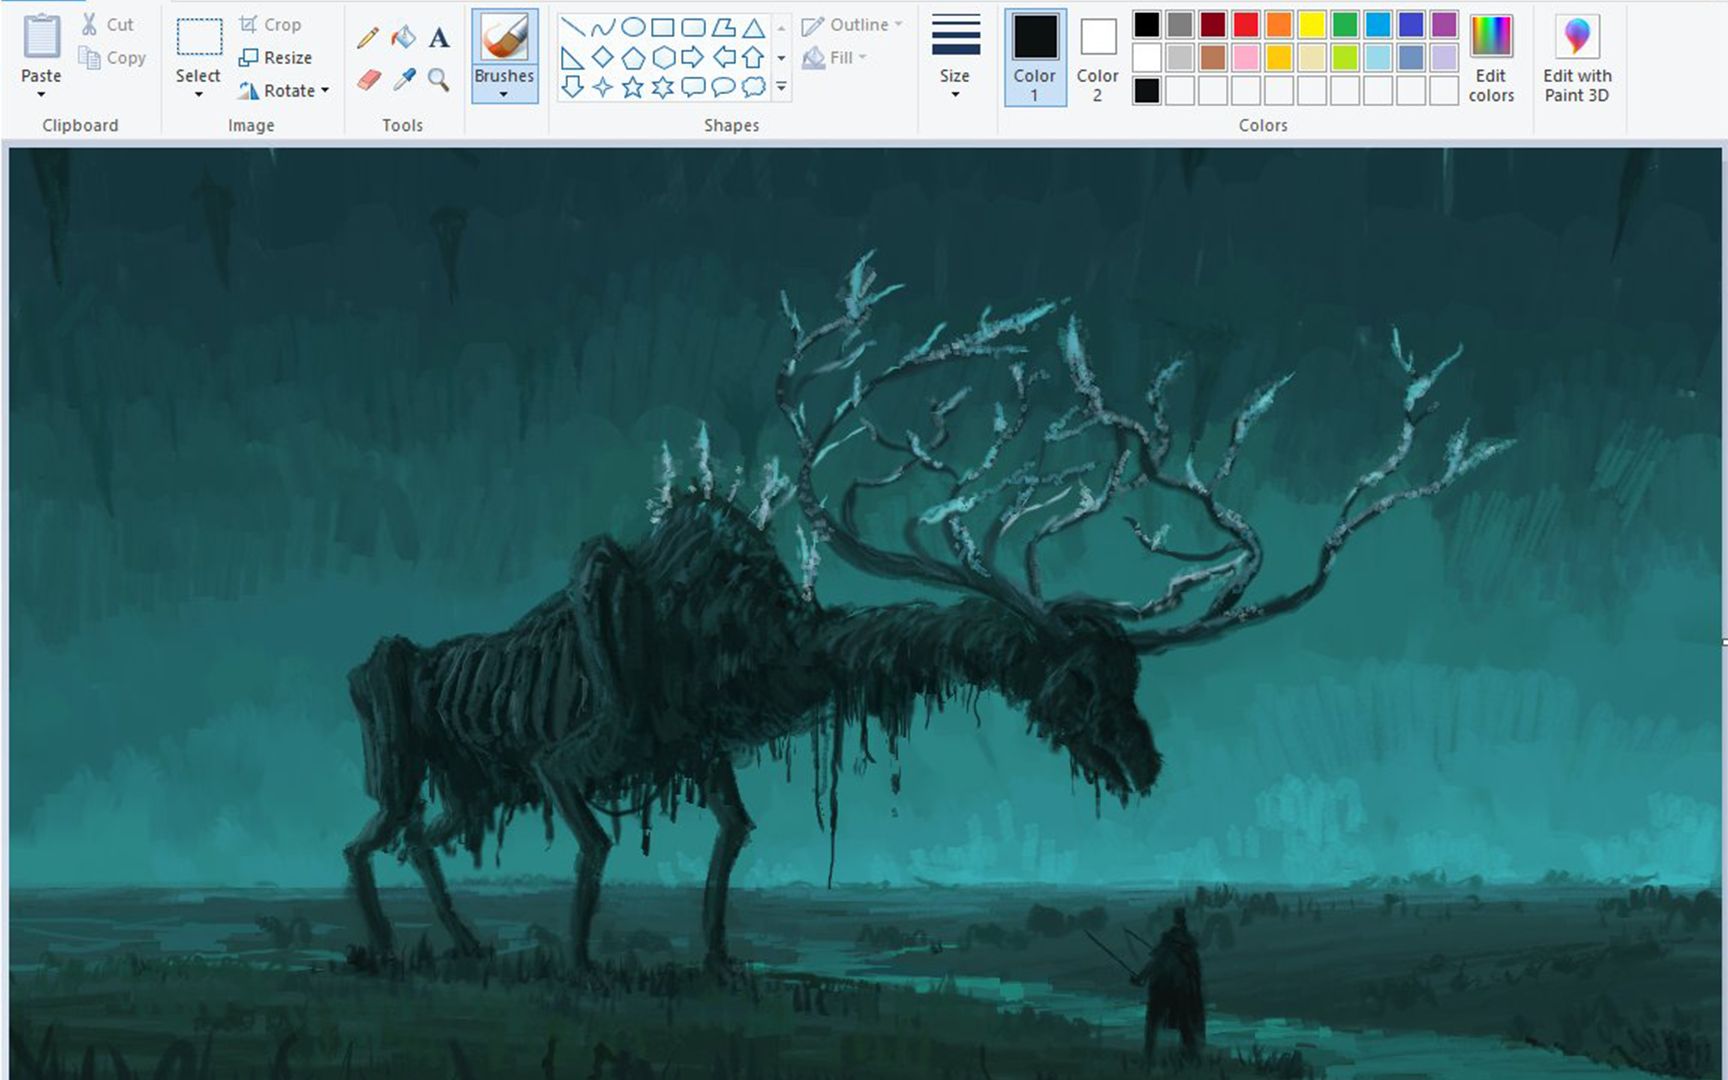Click the Copy button

(x=113, y=58)
